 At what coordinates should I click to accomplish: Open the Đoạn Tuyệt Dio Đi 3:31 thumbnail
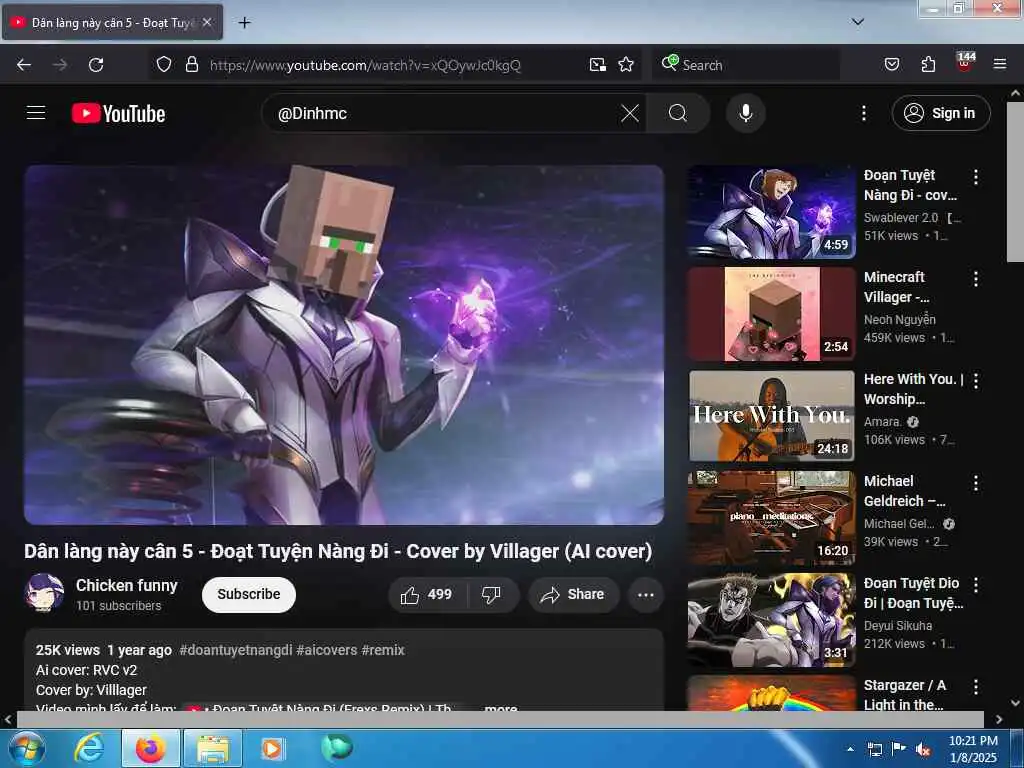coord(772,620)
